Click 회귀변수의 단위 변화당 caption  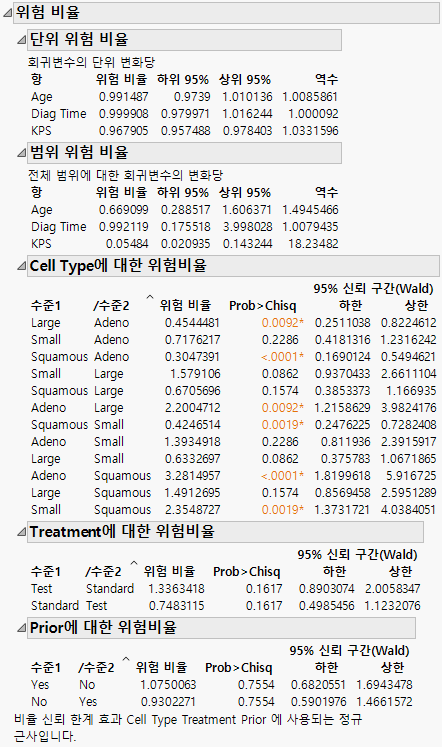tap(91, 62)
